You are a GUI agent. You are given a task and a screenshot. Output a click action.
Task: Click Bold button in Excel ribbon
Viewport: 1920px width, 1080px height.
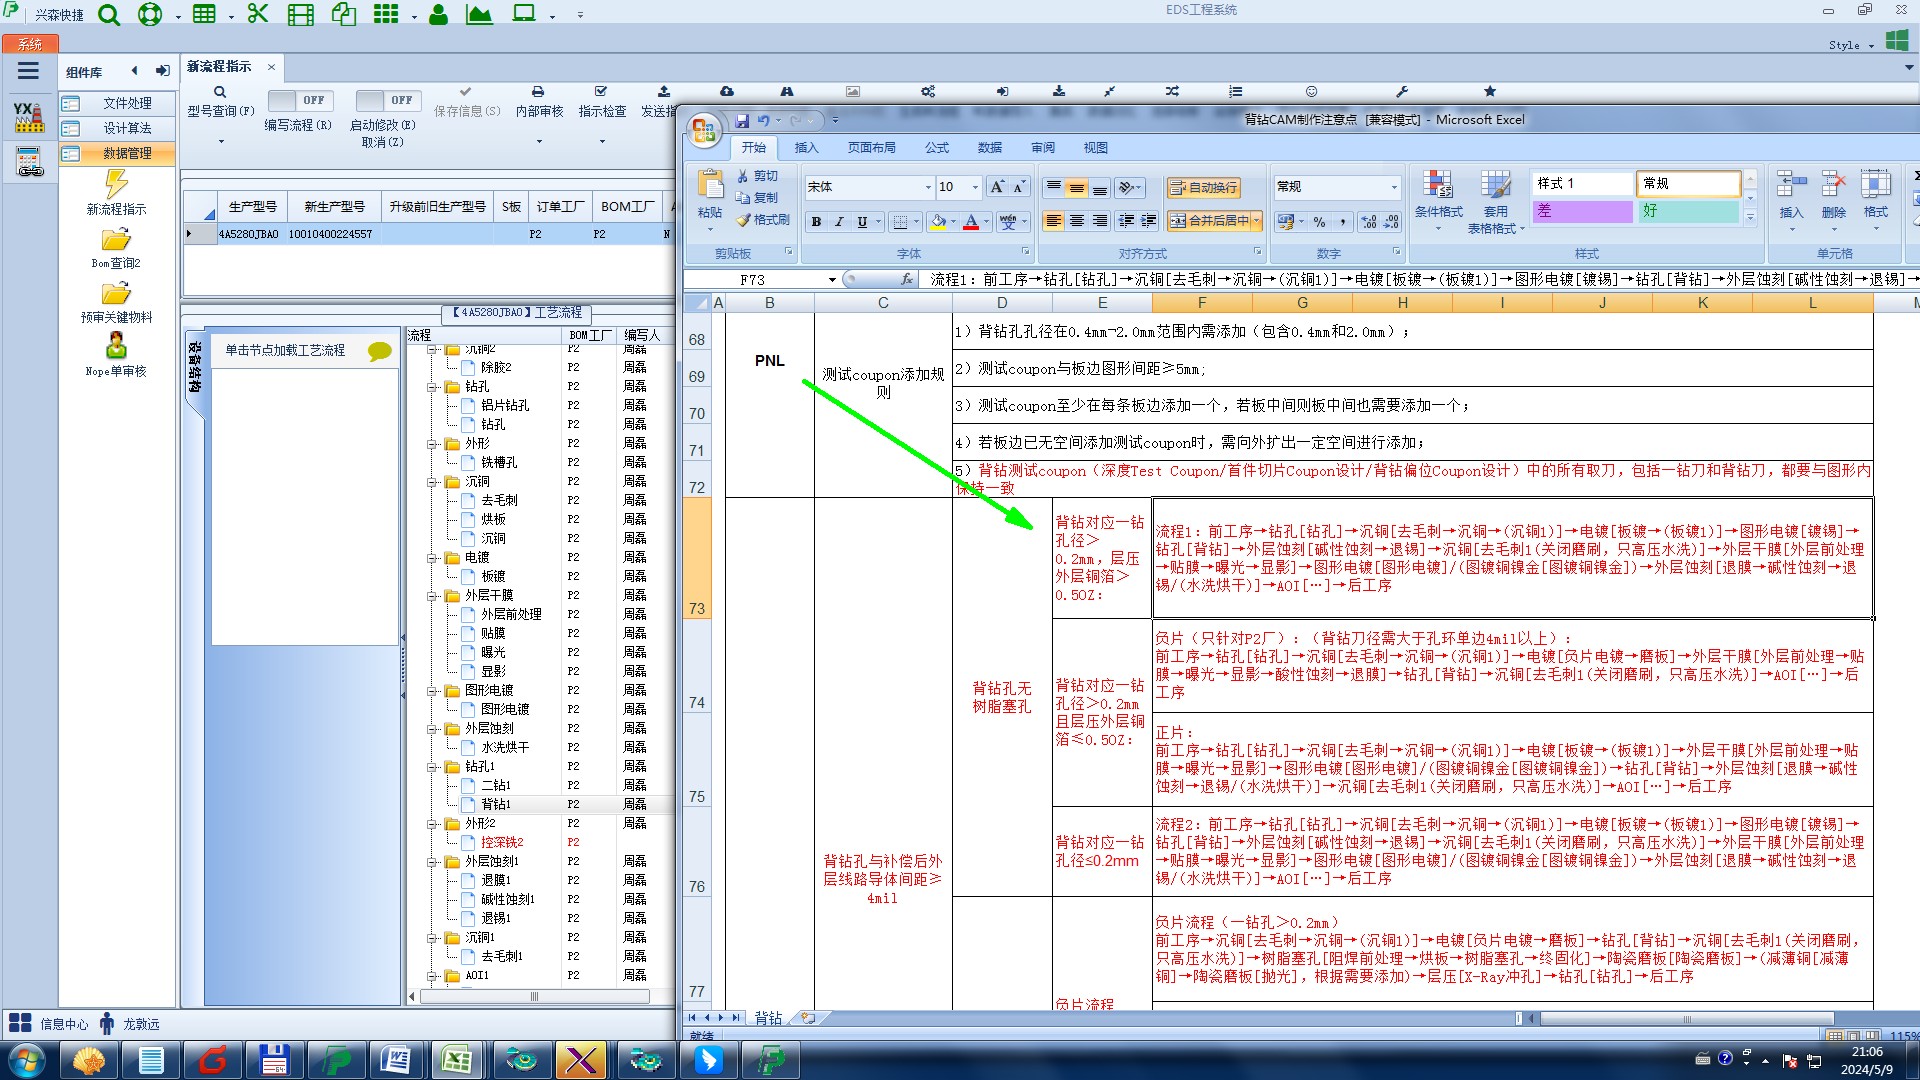tap(816, 222)
